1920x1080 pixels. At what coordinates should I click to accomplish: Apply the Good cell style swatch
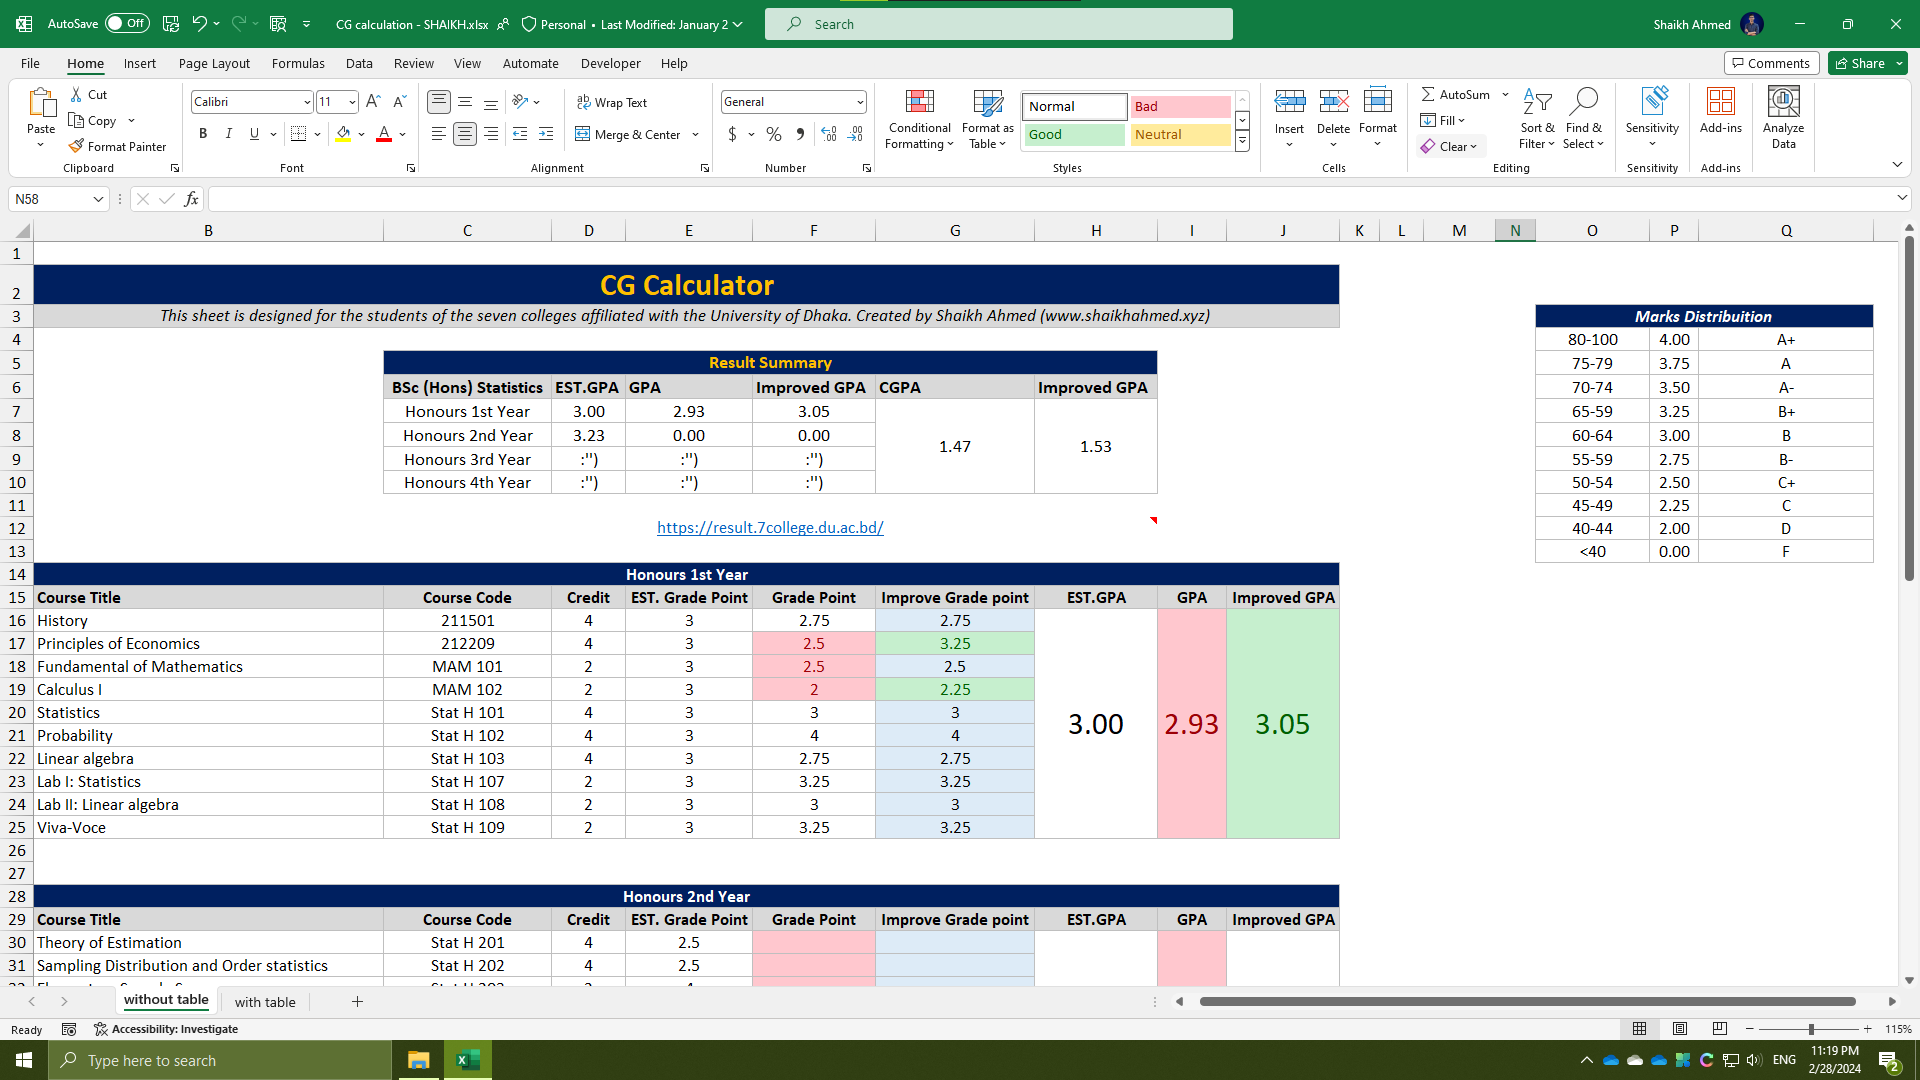point(1074,134)
